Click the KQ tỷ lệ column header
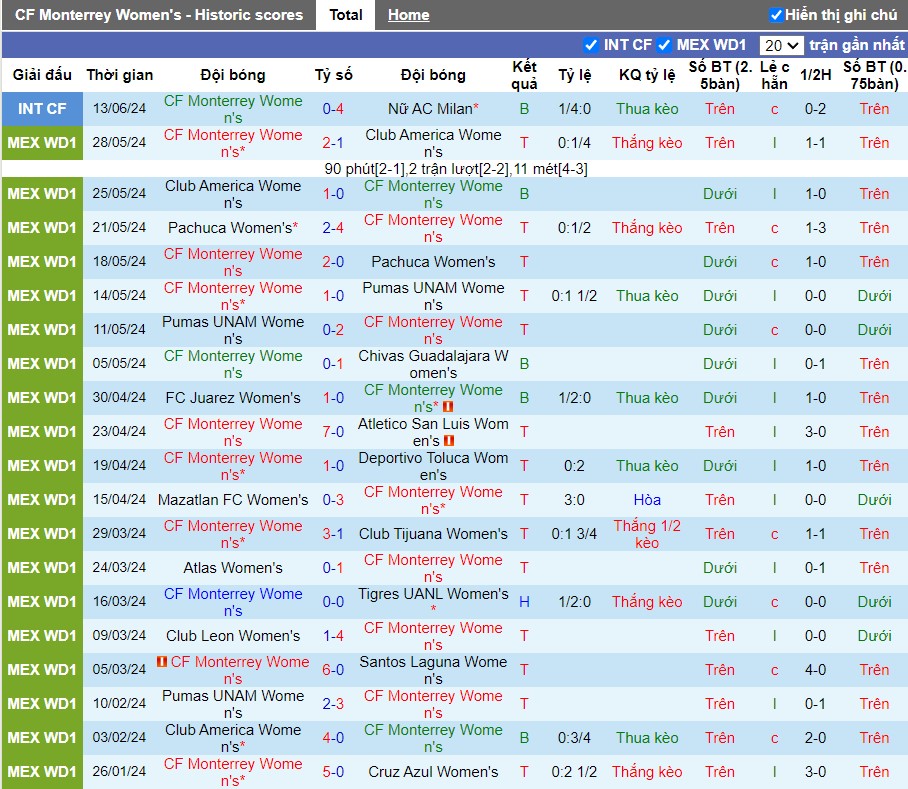This screenshot has height=789, width=908. (647, 75)
